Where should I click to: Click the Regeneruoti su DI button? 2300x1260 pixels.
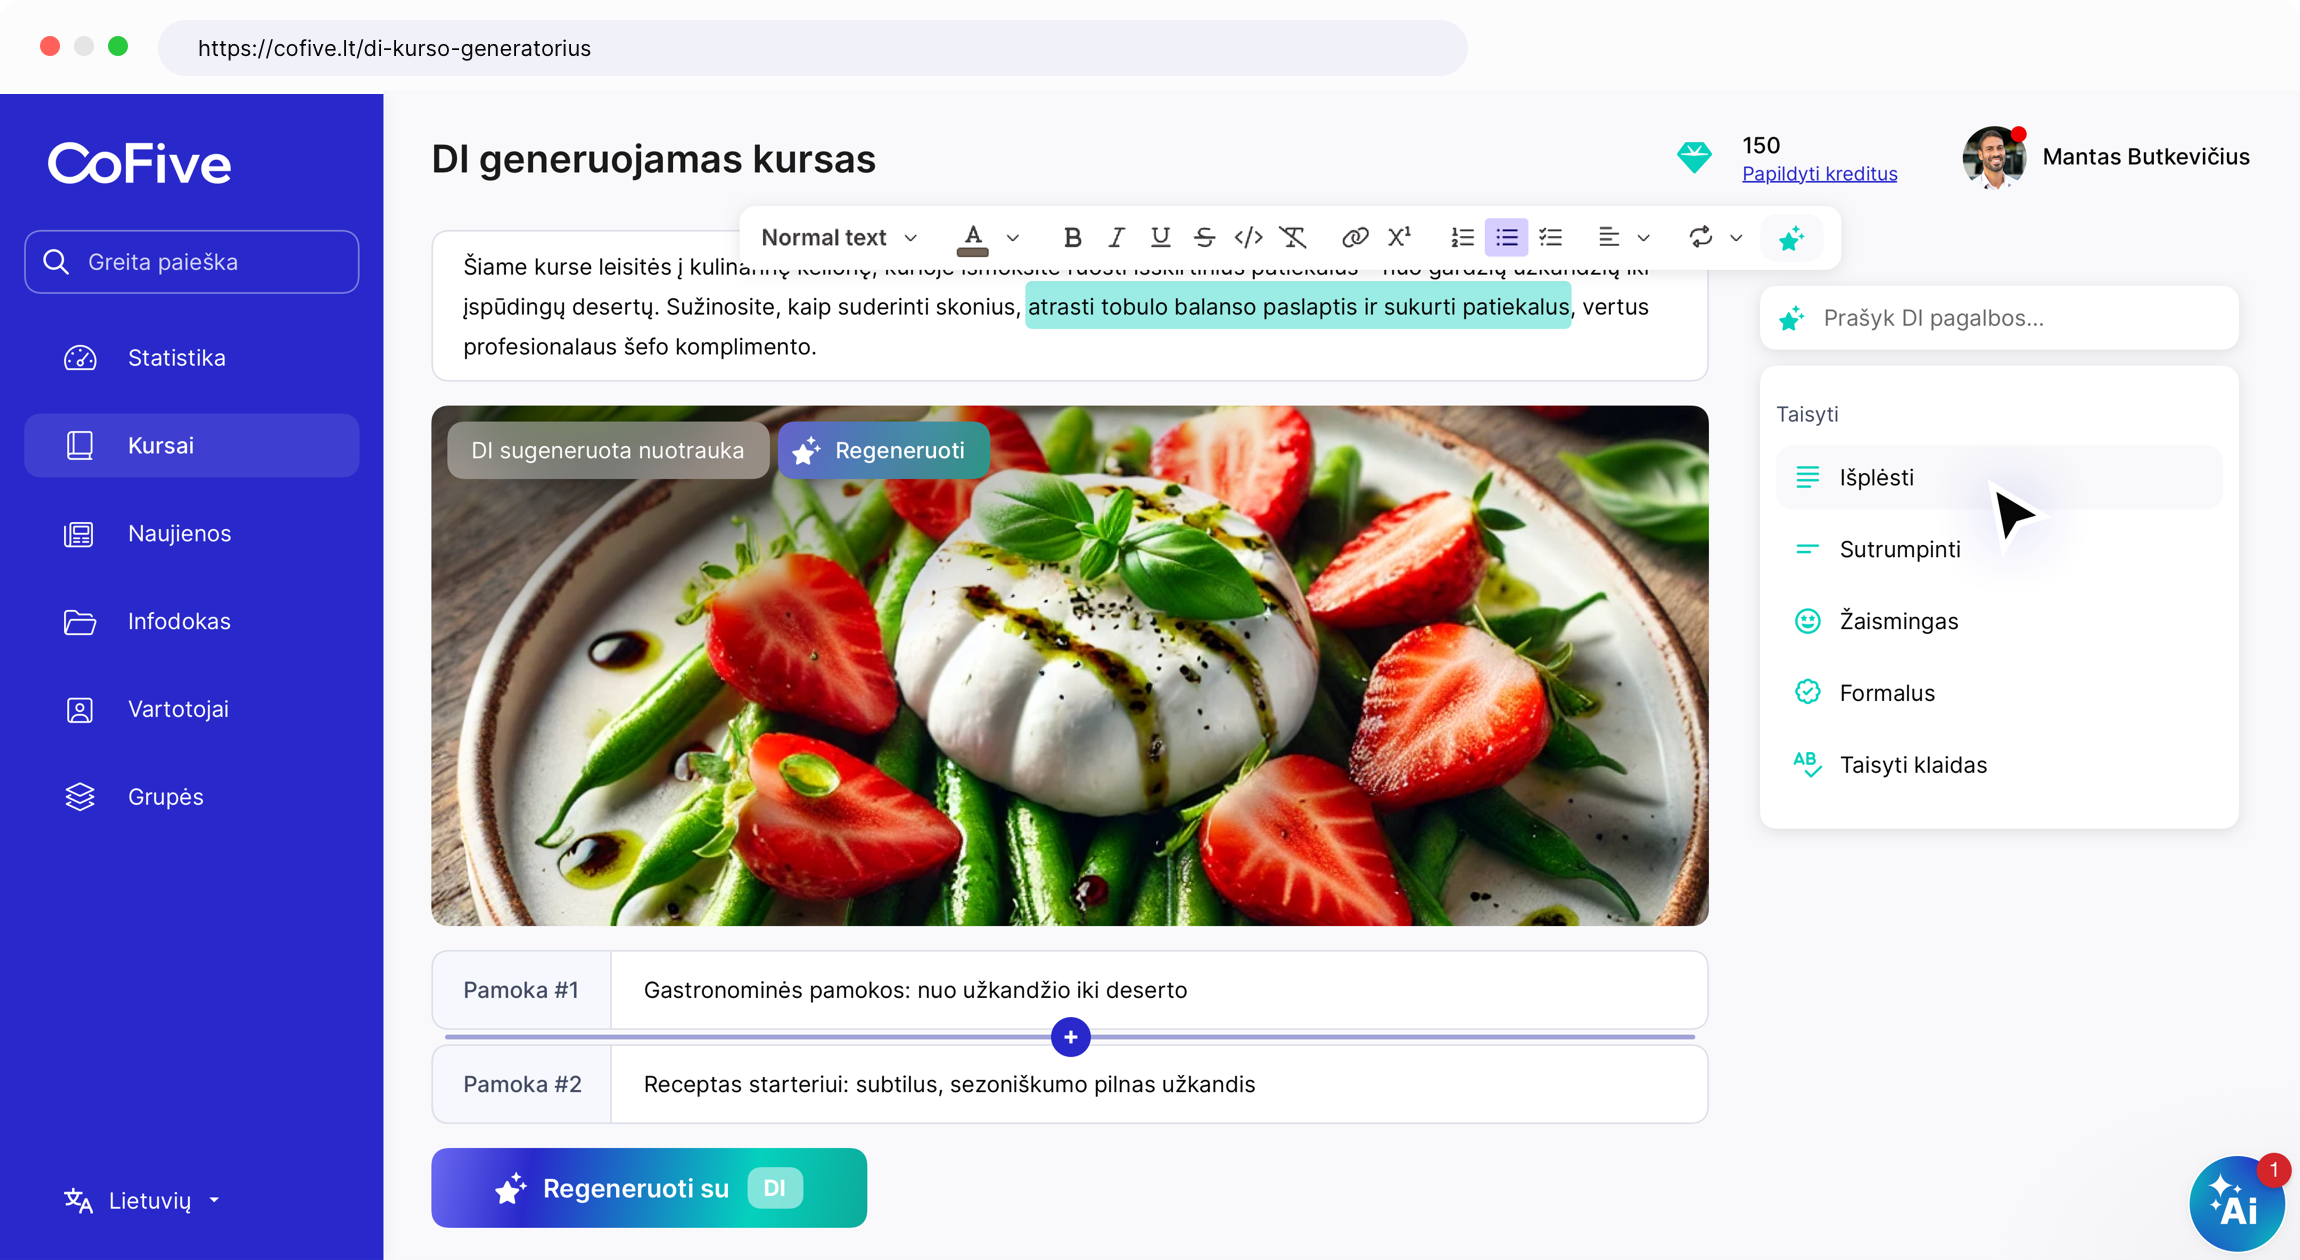coord(648,1188)
